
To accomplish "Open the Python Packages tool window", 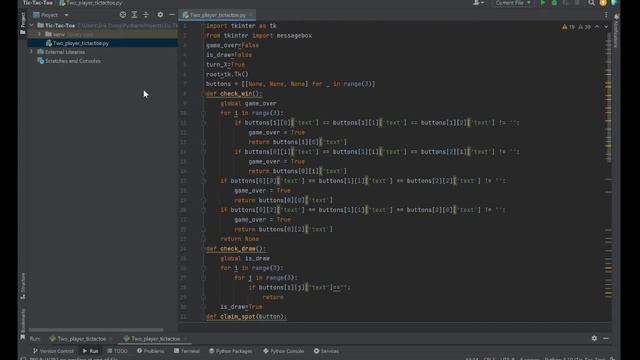I will coord(231,351).
